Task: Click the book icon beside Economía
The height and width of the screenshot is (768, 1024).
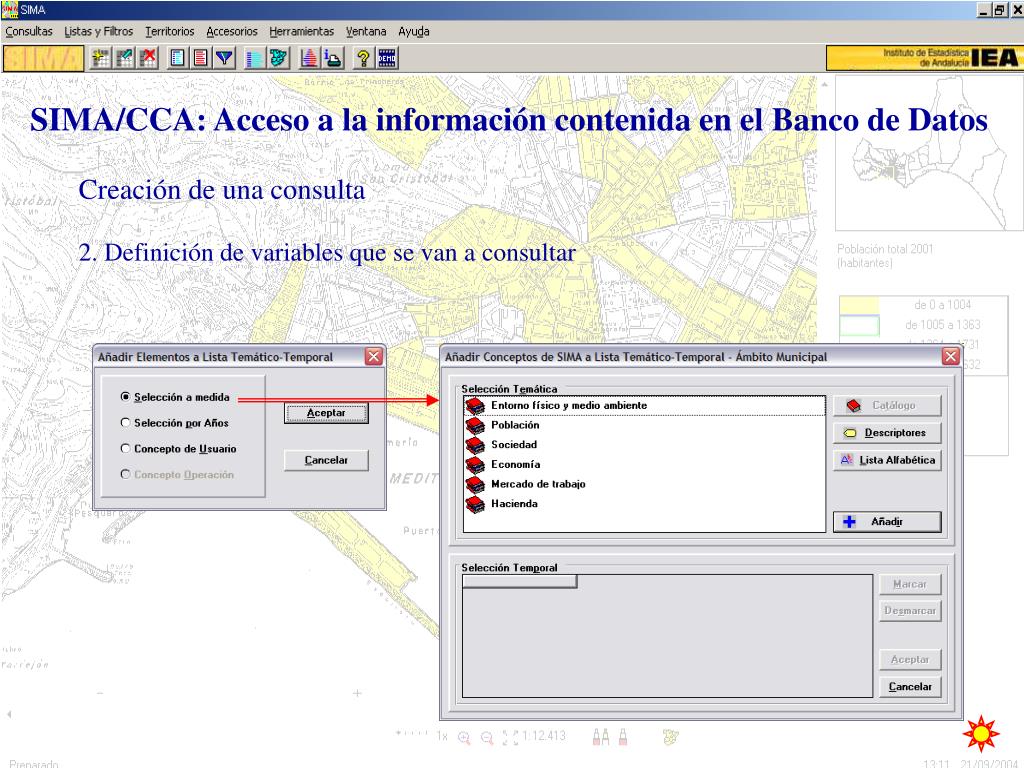Action: coord(475,465)
